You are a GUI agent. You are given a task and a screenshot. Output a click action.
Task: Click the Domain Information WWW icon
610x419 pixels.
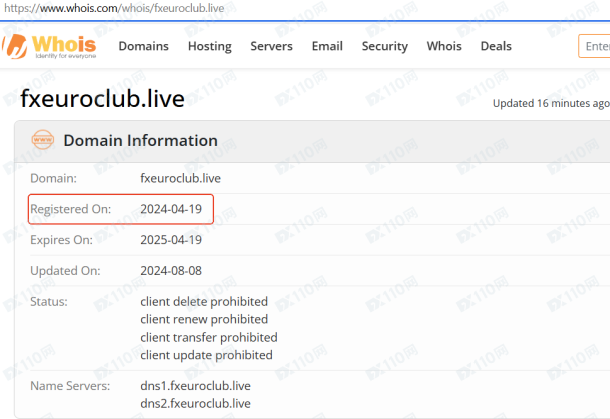click(42, 141)
